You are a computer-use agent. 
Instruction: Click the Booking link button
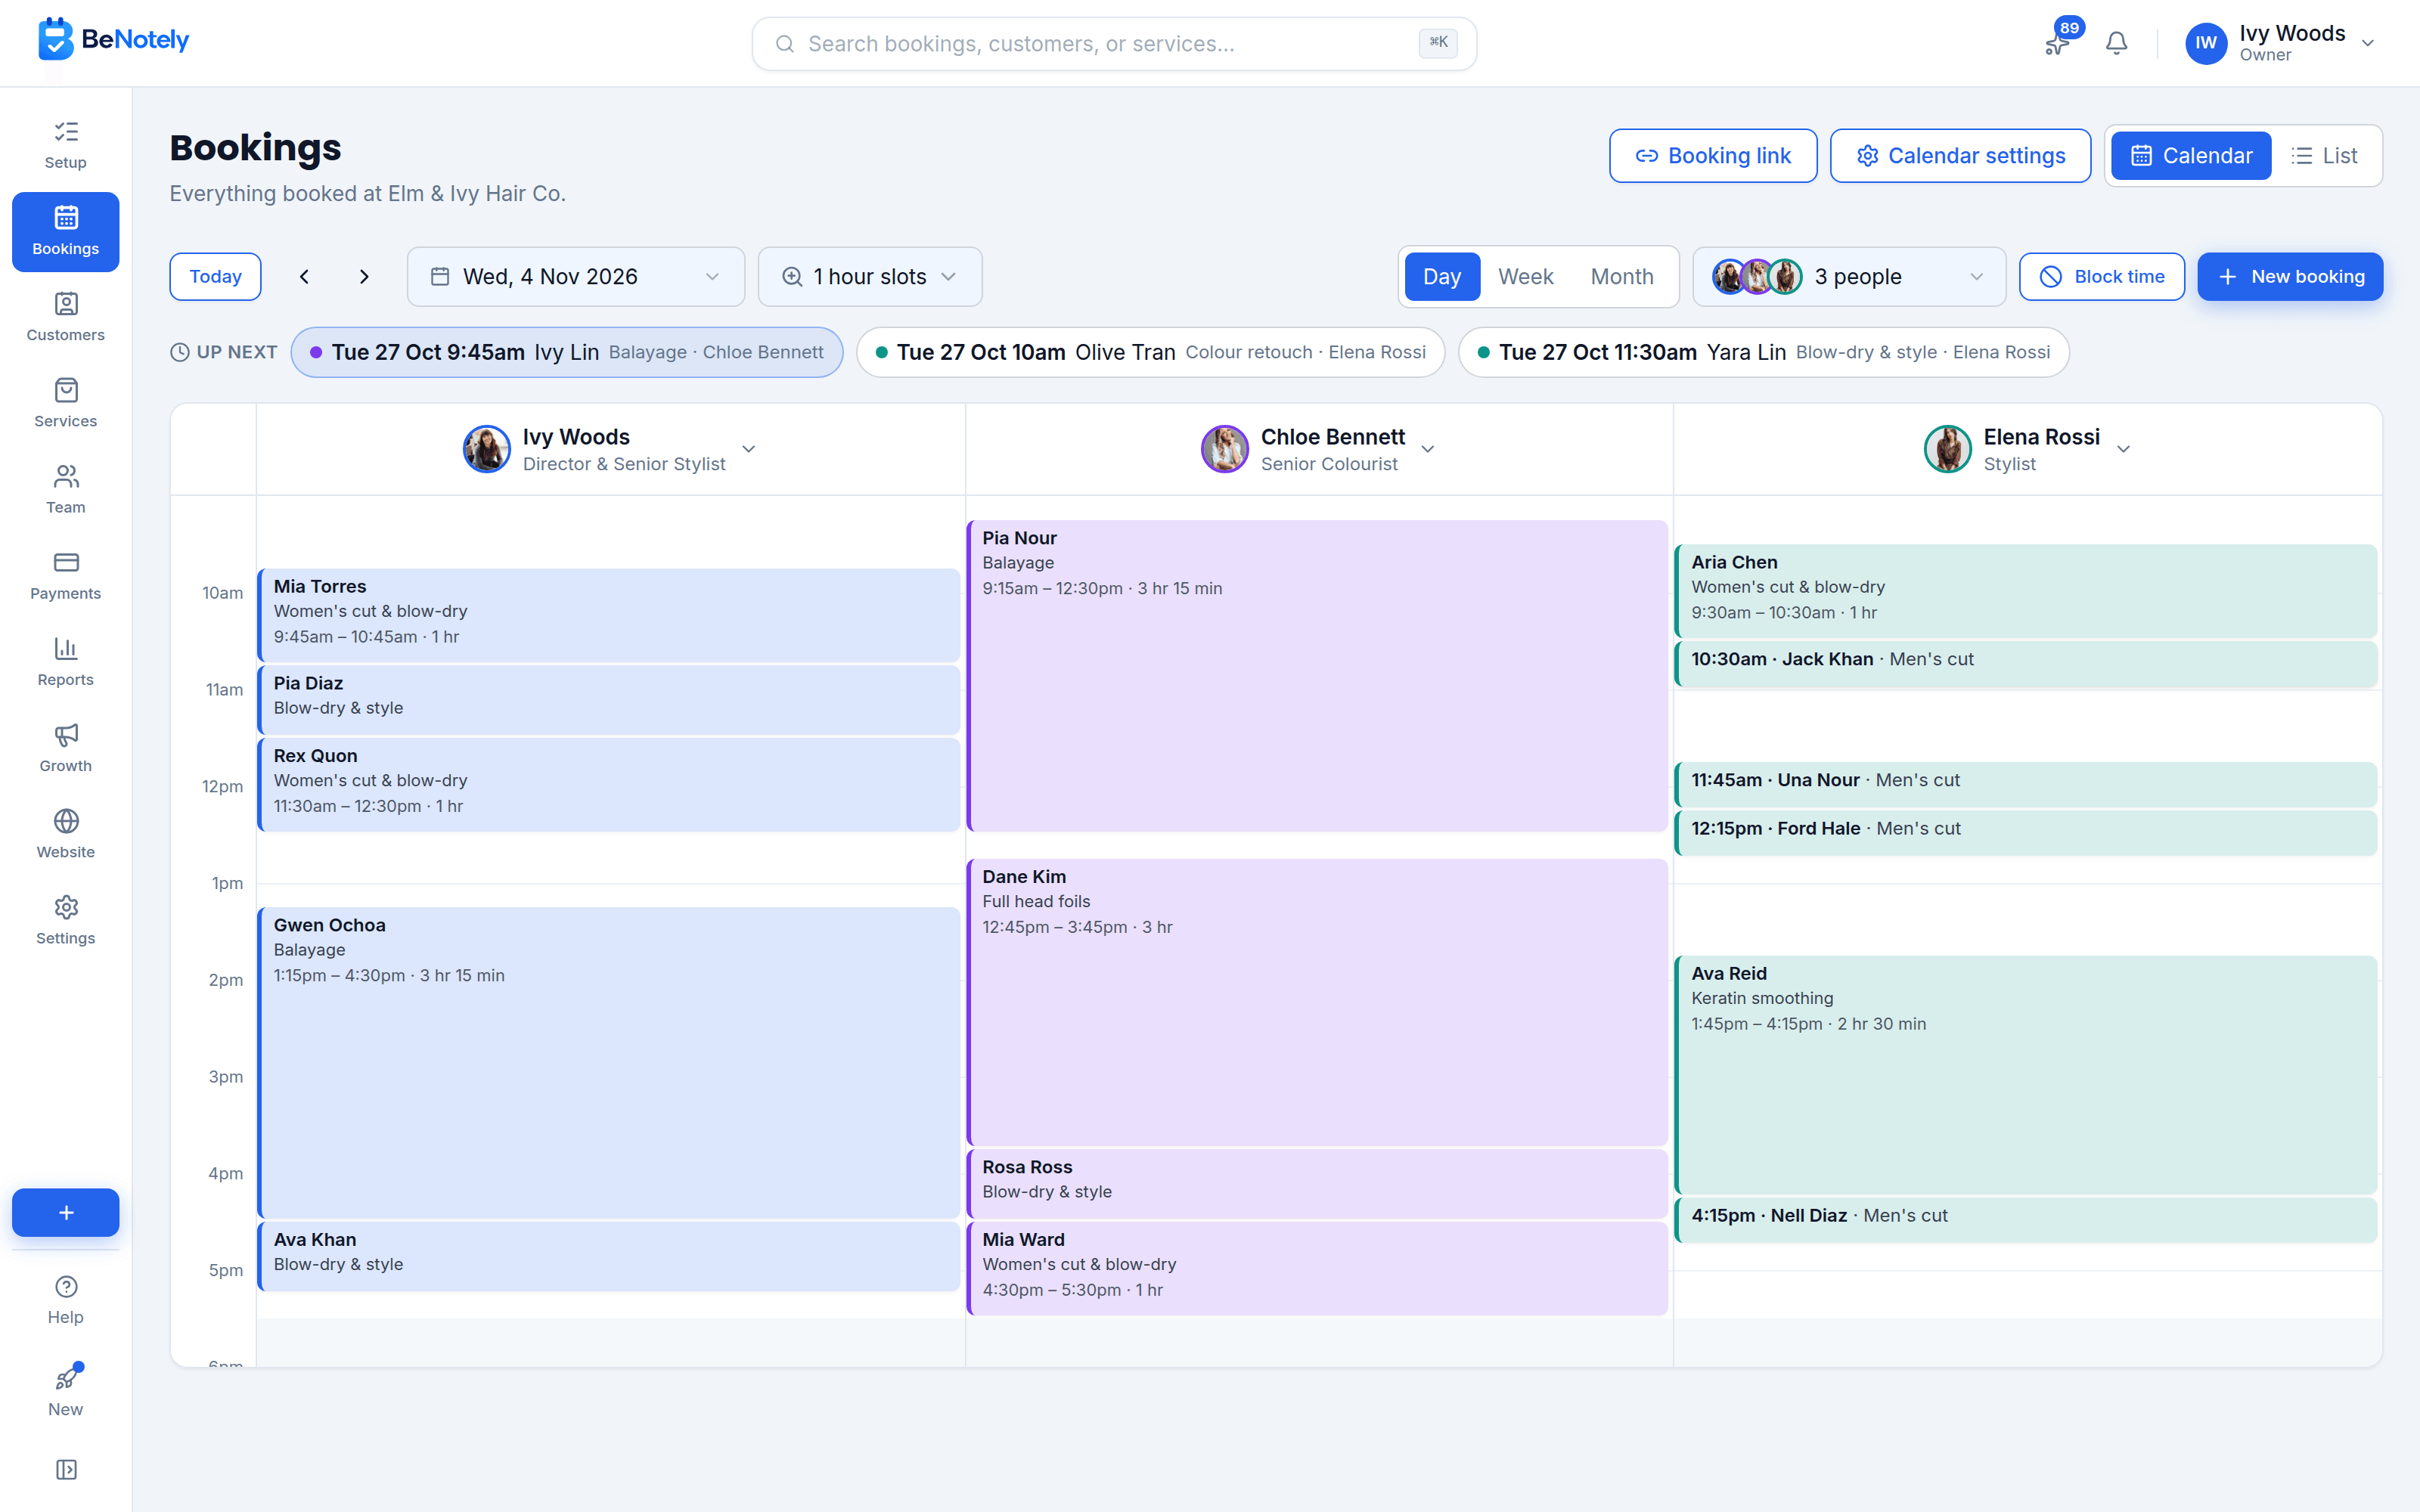pyautogui.click(x=1712, y=156)
